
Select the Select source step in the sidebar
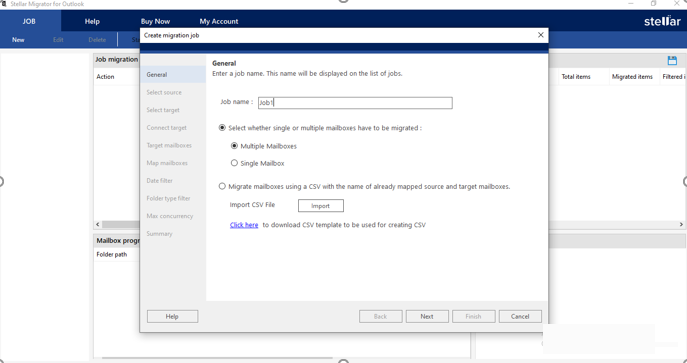164,92
